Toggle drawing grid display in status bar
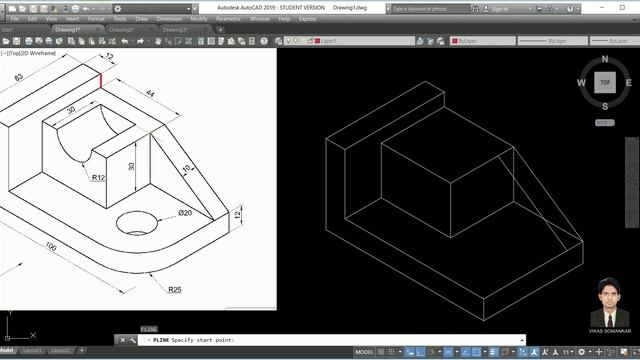 pos(381,352)
